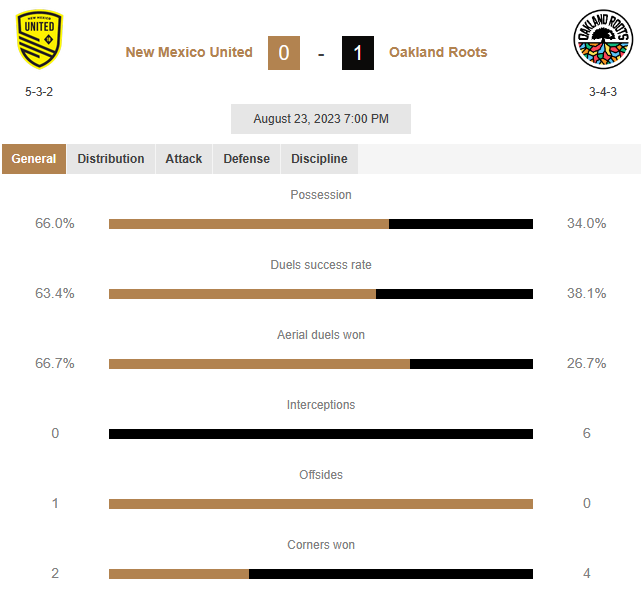Viewport: 644px width, 592px height.
Task: Click the 5-3-2 formation label
Action: 39,92
